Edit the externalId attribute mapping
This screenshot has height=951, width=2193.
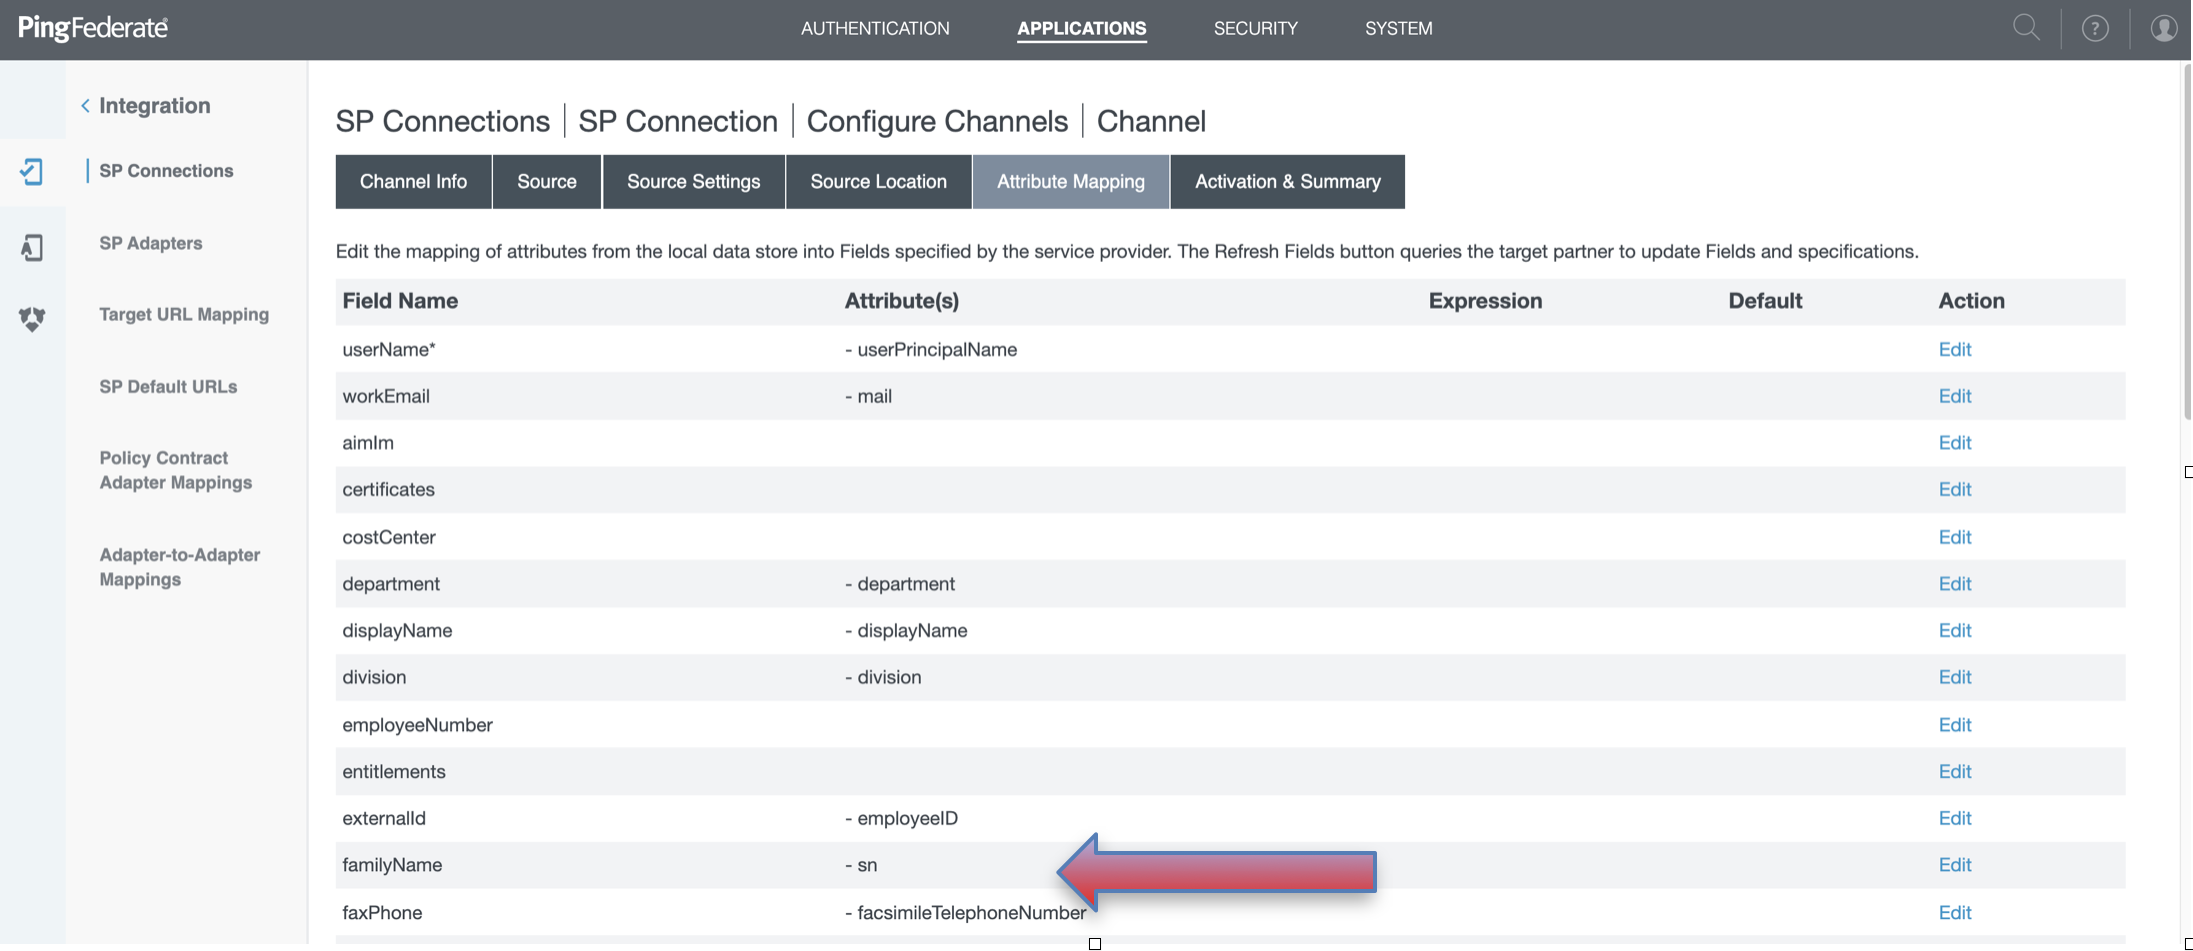(x=1954, y=818)
